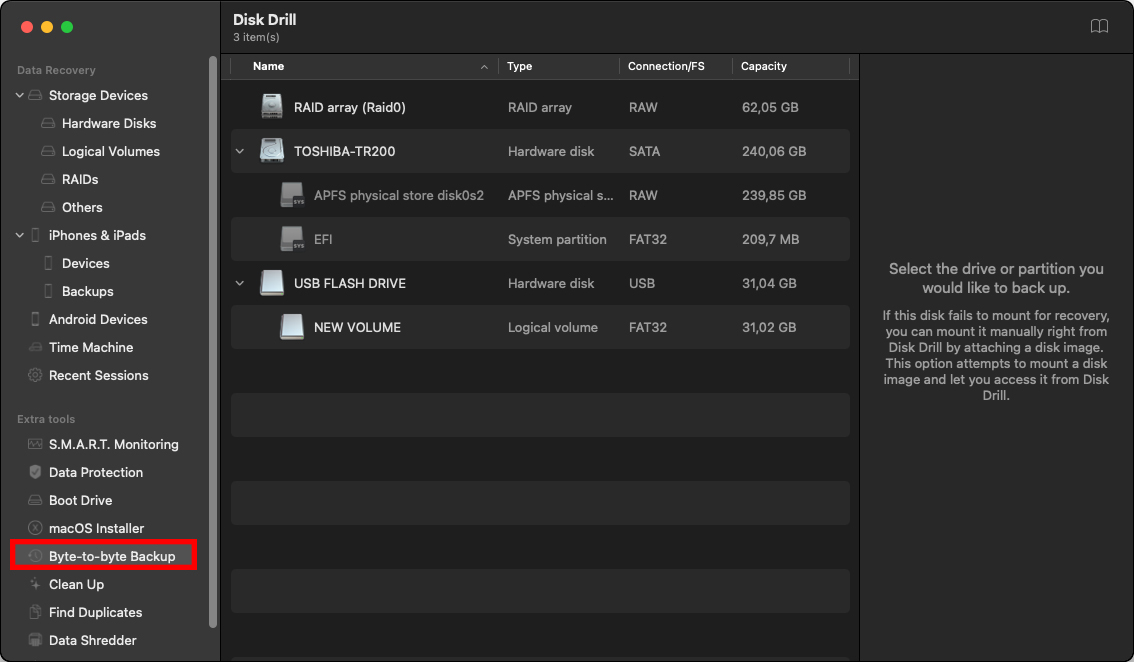
Task: Click the Others drive icon
Action: [x=48, y=207]
